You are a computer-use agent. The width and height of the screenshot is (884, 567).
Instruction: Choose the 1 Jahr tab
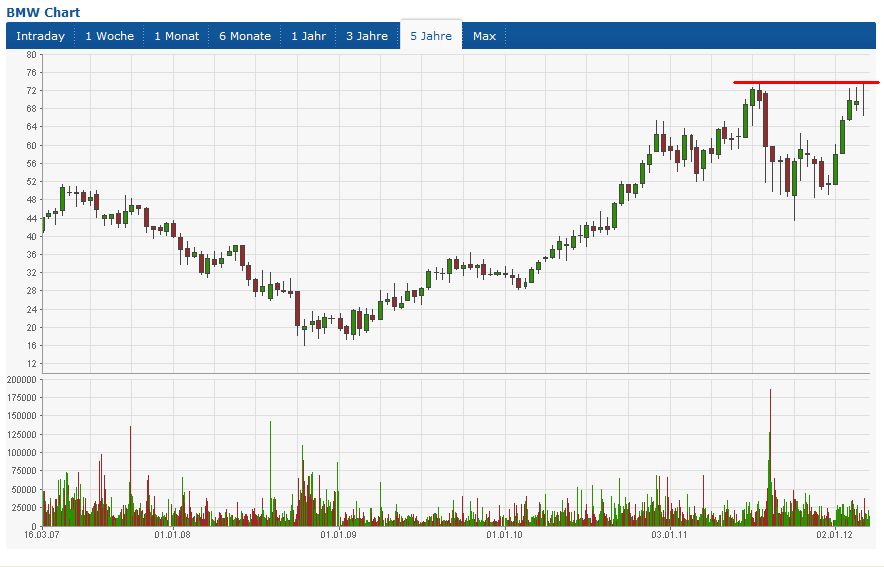[308, 36]
